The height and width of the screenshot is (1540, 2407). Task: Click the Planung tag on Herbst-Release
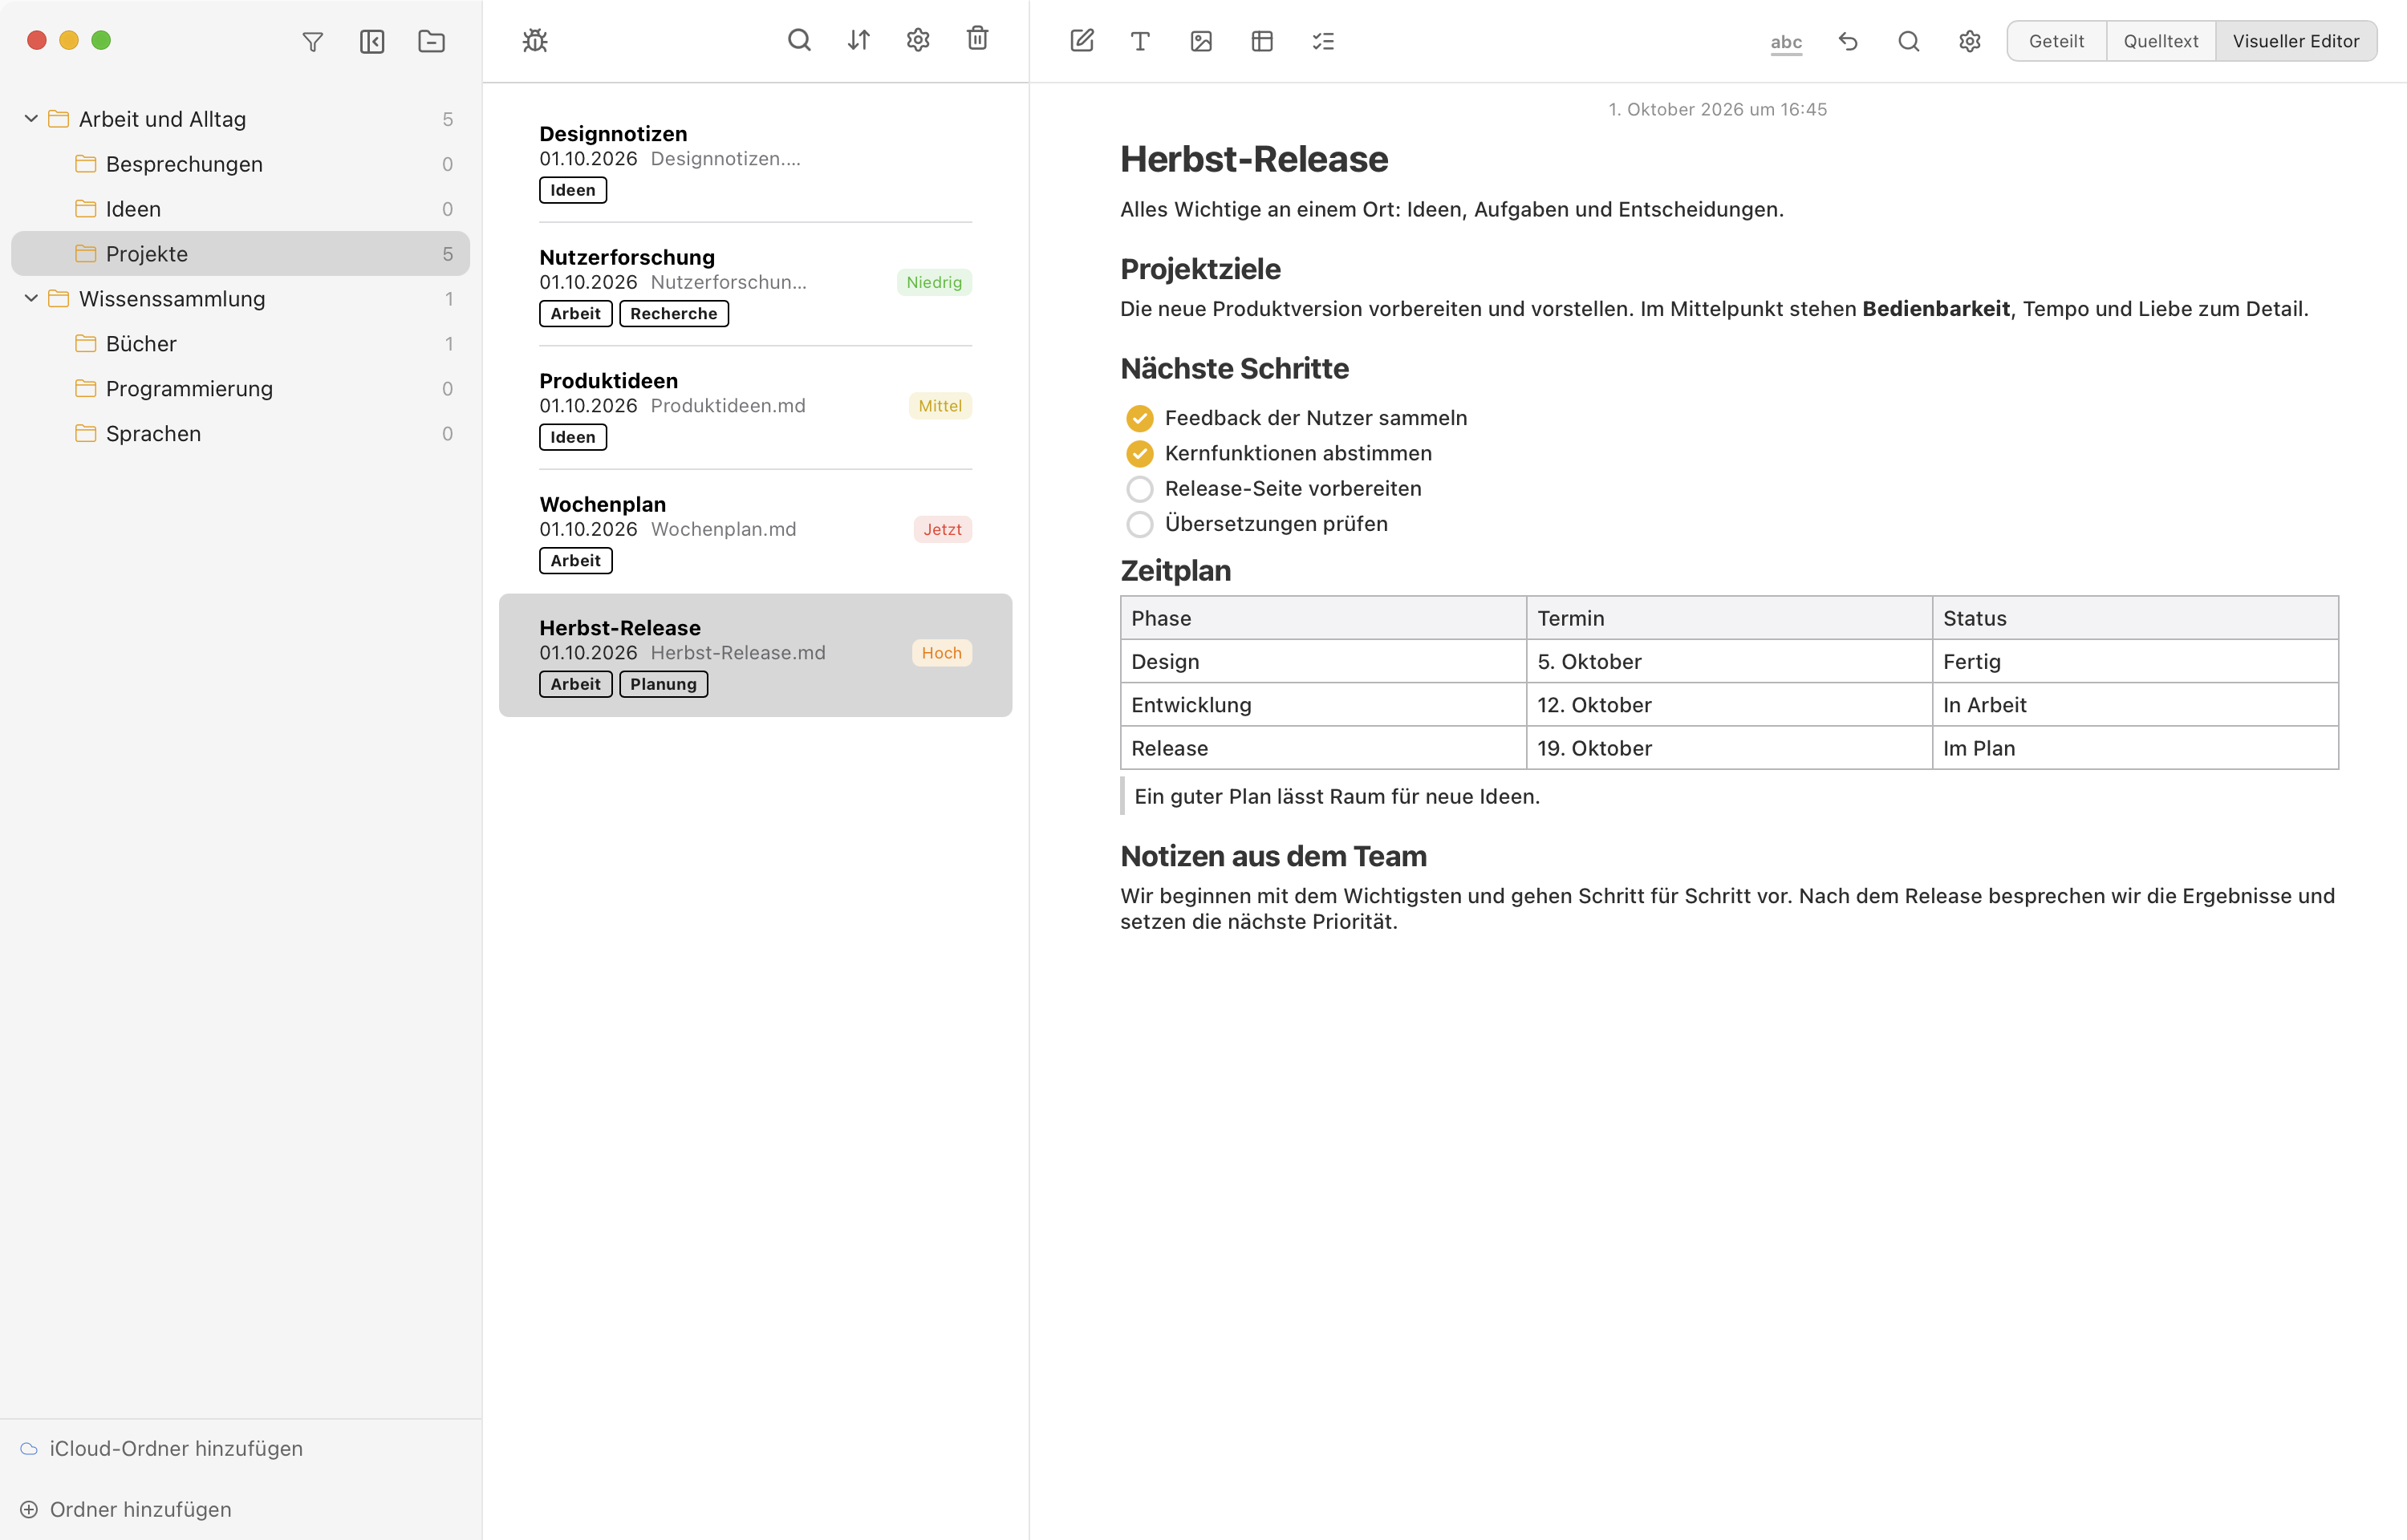[x=663, y=684]
